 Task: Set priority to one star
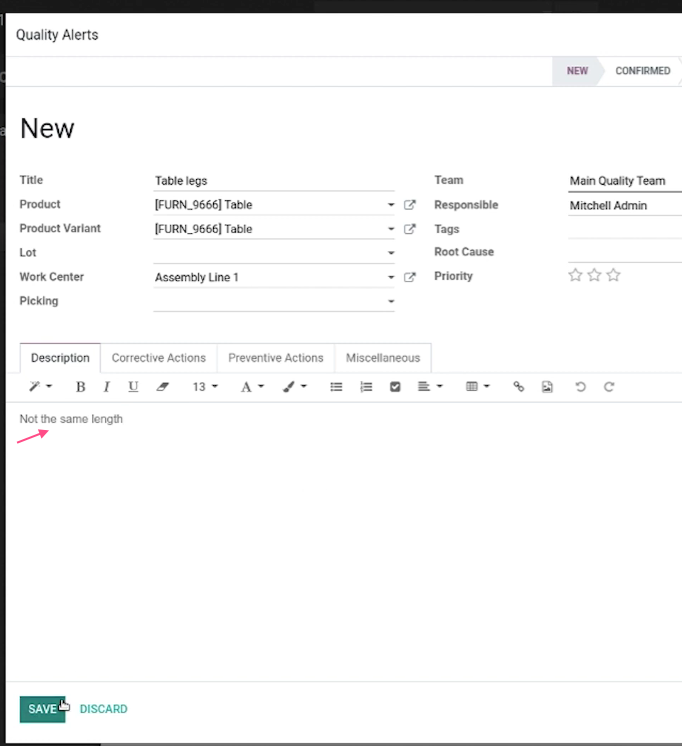tap(575, 275)
